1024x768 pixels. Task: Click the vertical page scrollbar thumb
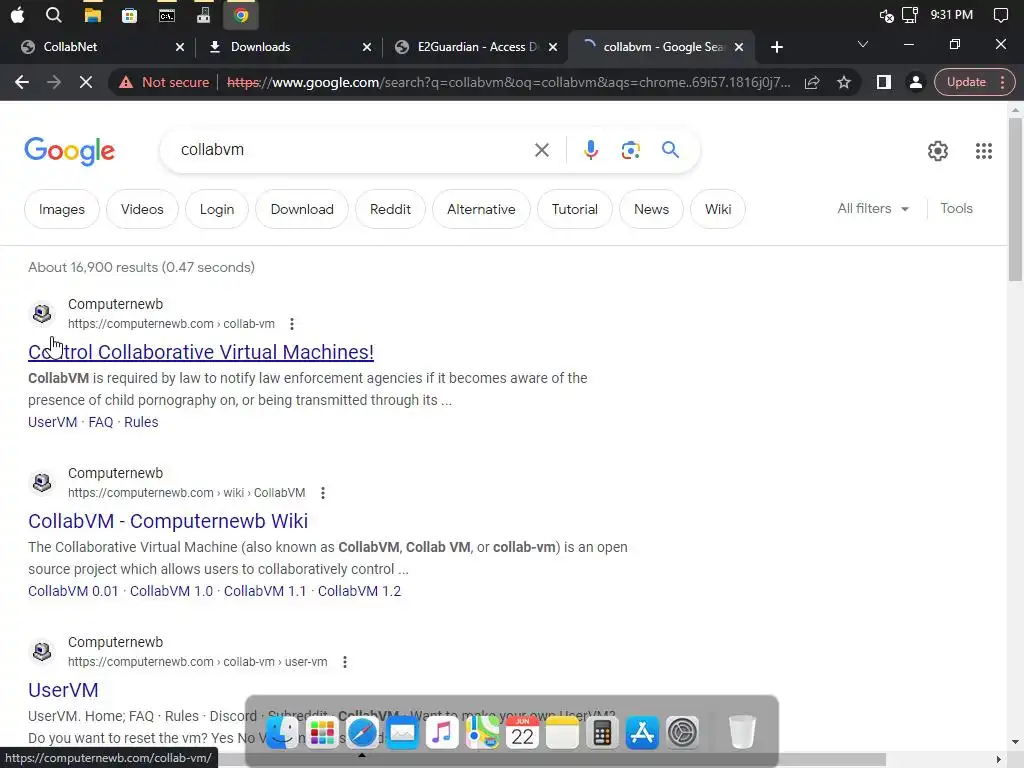coord(1015,200)
